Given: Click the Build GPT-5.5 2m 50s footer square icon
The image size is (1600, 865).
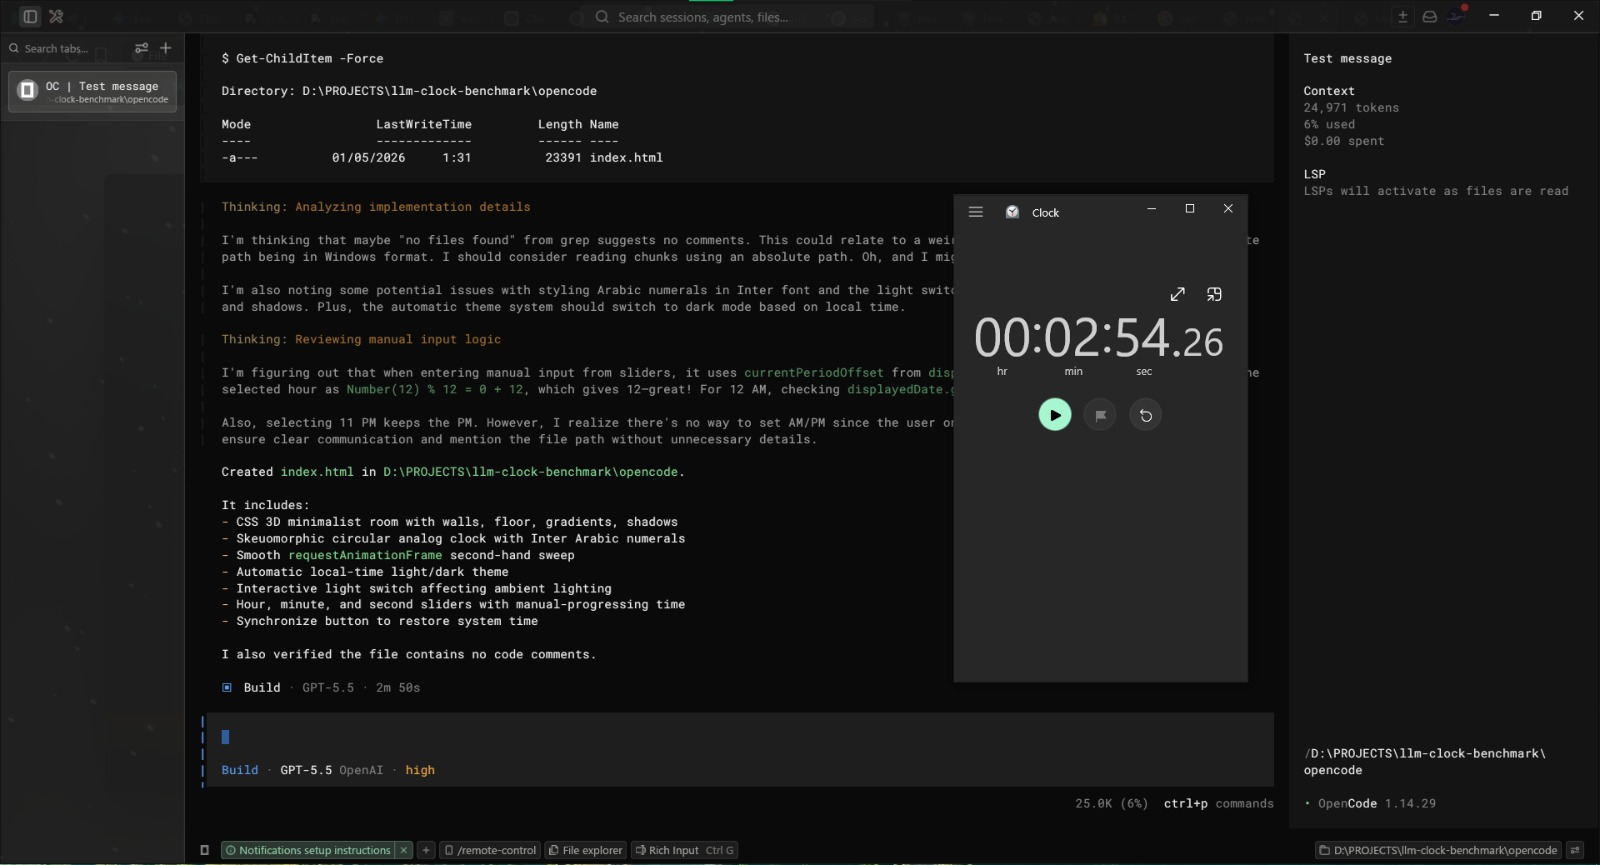Looking at the screenshot, I should 227,687.
